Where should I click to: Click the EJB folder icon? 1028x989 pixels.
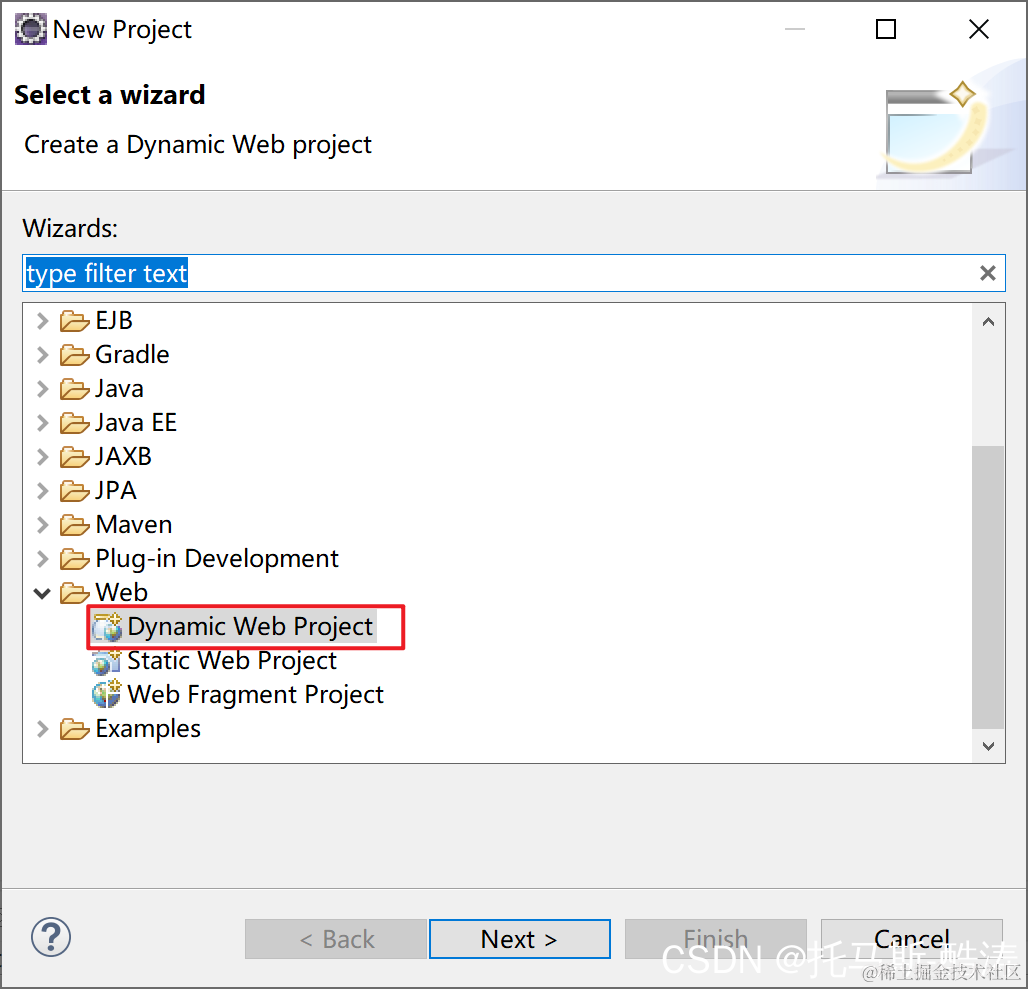click(74, 321)
